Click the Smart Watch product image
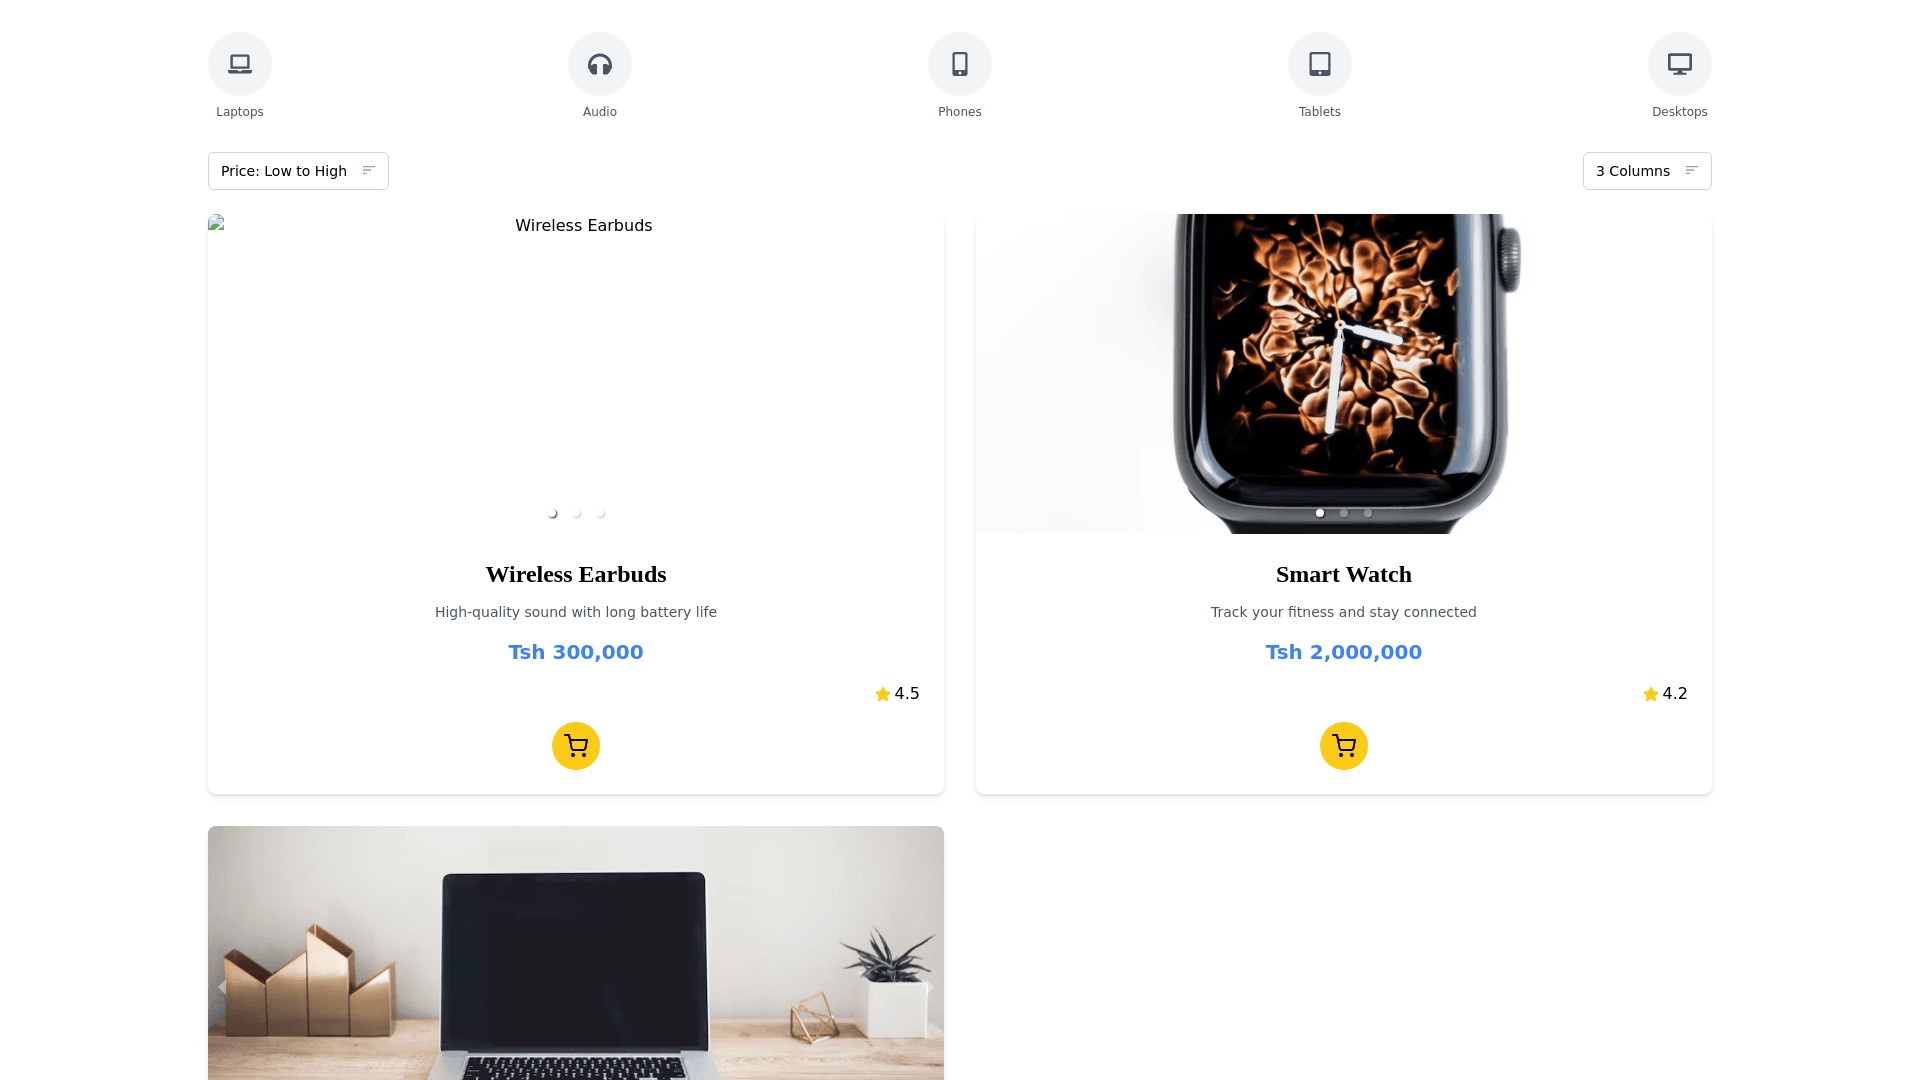The height and width of the screenshot is (1080, 1920). coord(1344,374)
